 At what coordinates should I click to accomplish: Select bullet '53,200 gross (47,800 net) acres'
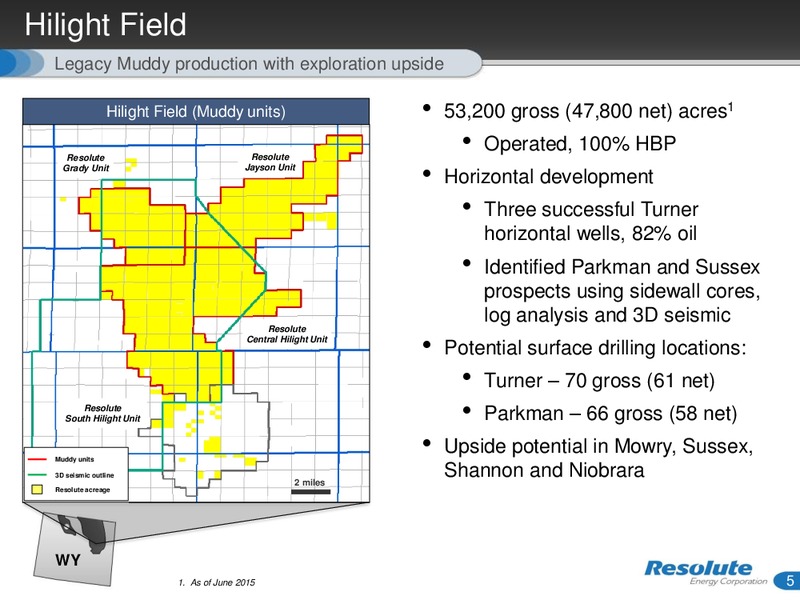coord(588,111)
